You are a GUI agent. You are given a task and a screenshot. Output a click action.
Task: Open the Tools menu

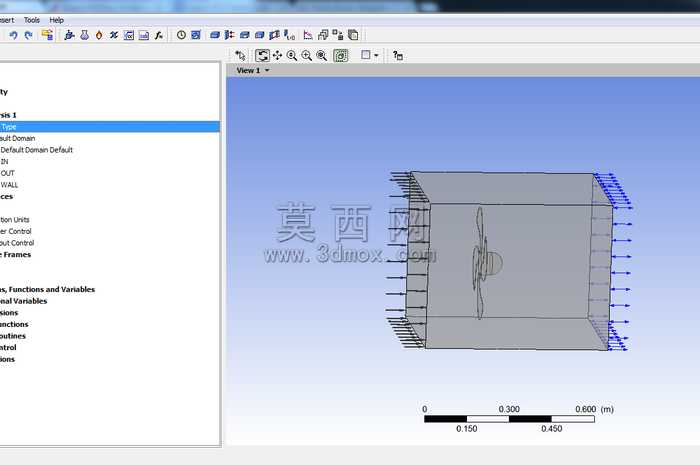point(32,20)
